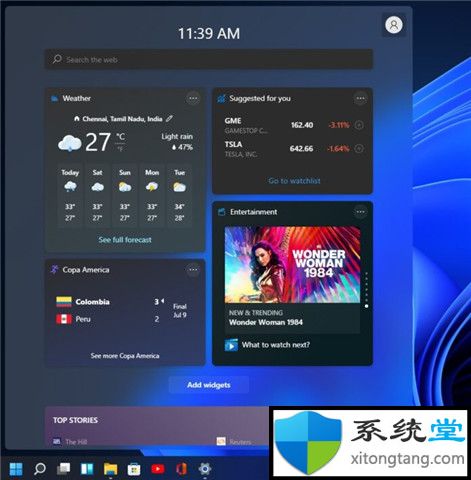Select the Mon forecast column
The width and height of the screenshot is (471, 480).
click(152, 195)
